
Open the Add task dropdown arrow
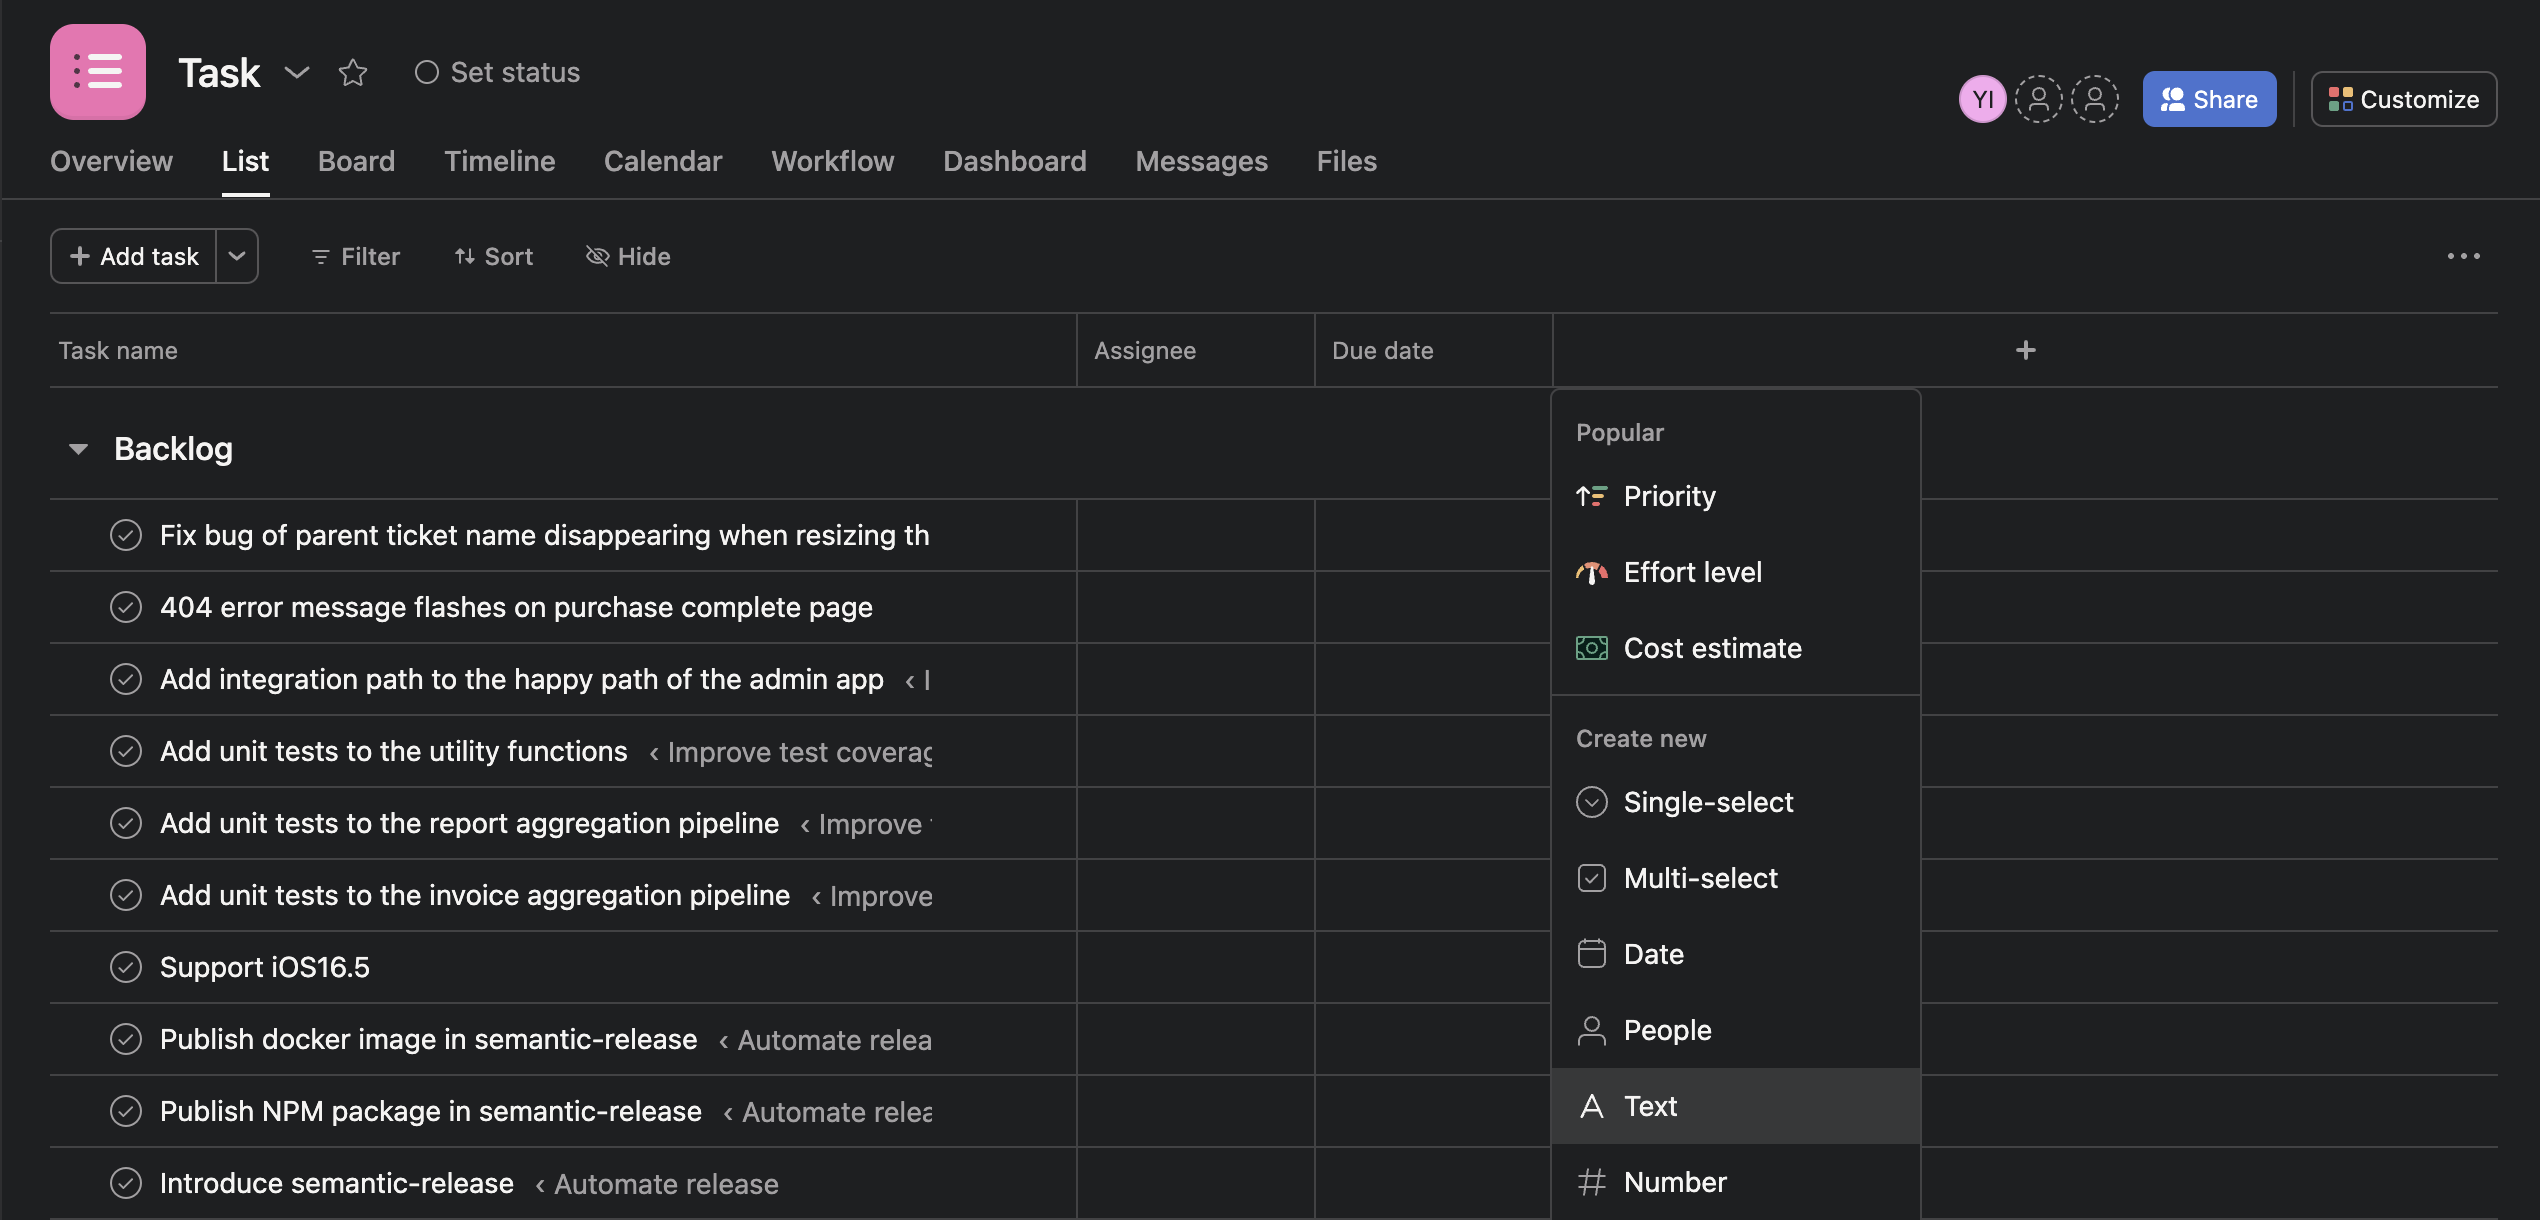coord(236,256)
